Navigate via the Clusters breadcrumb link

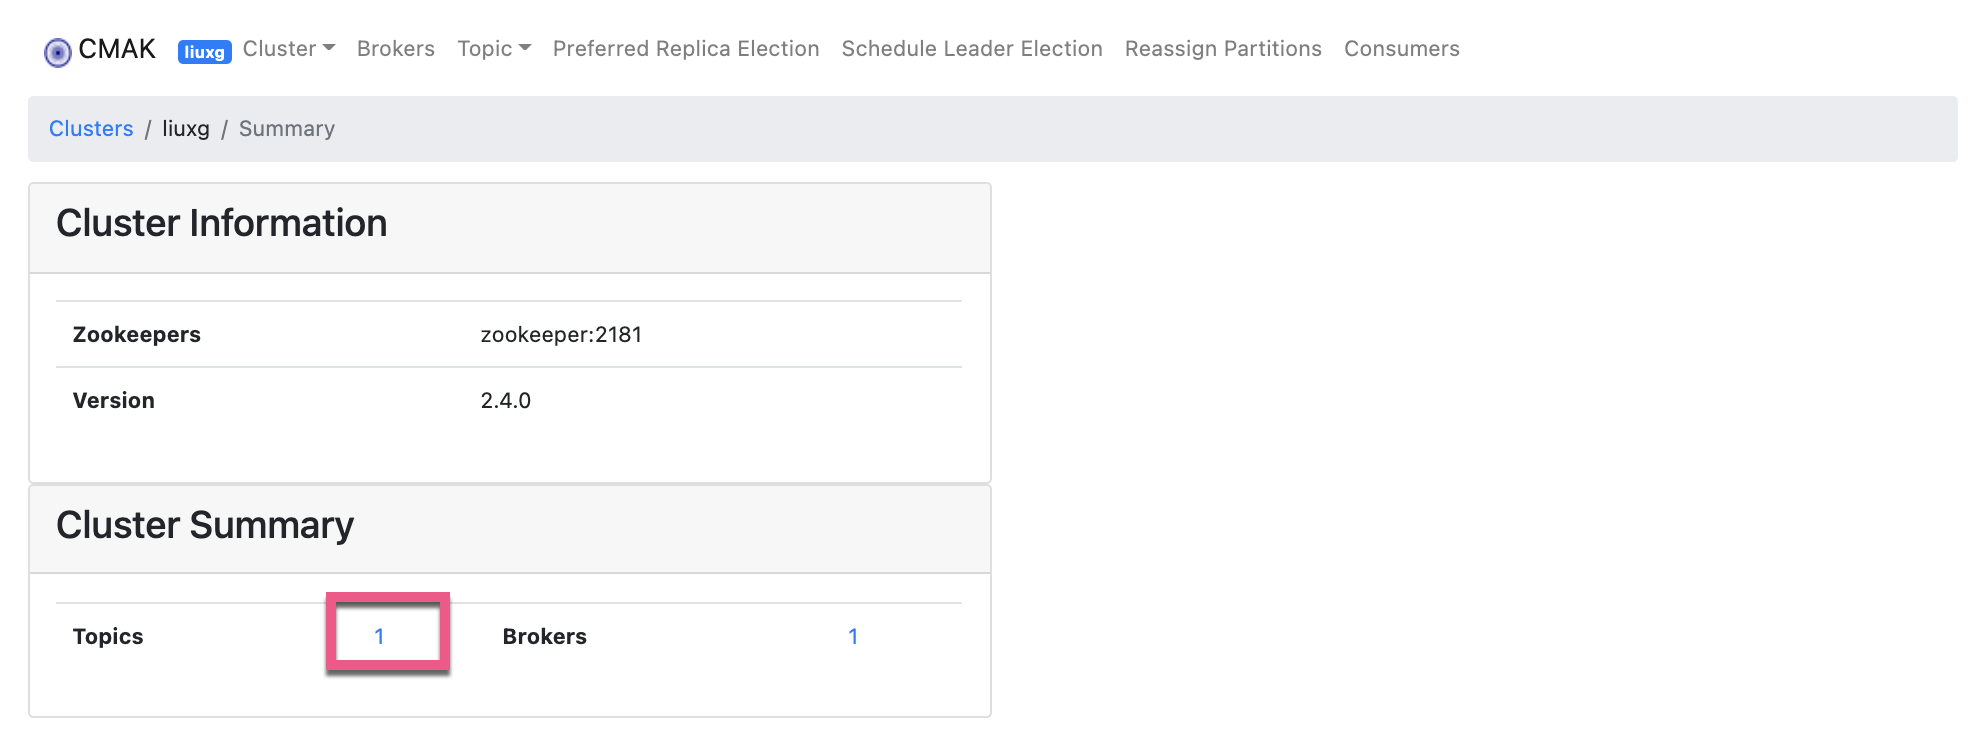[91, 128]
